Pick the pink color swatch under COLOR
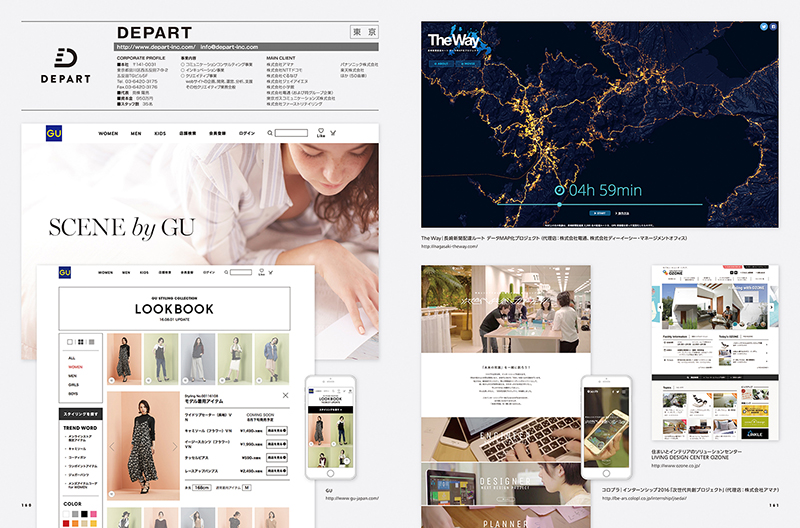The image size is (800, 528). 93,514
